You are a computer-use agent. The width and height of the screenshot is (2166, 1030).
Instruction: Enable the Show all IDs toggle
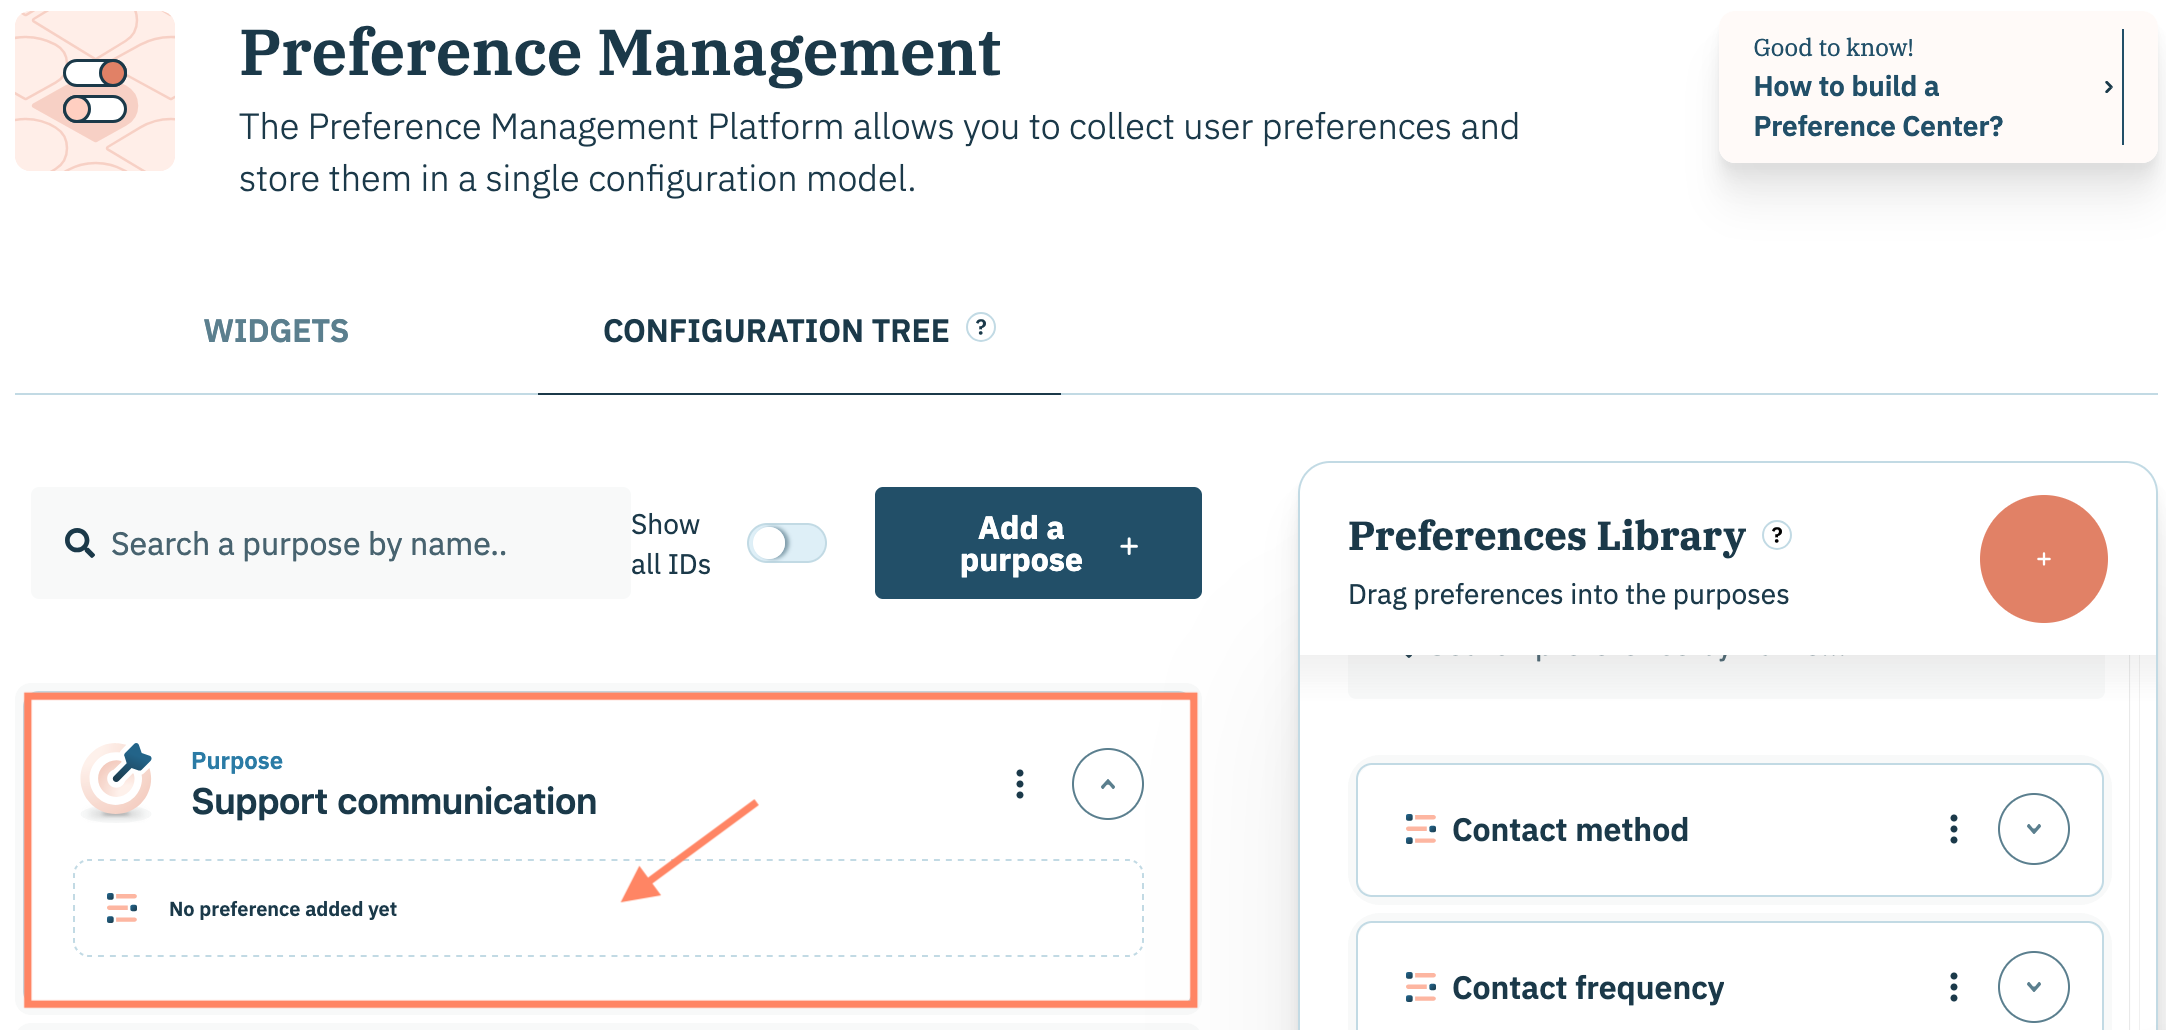786,543
